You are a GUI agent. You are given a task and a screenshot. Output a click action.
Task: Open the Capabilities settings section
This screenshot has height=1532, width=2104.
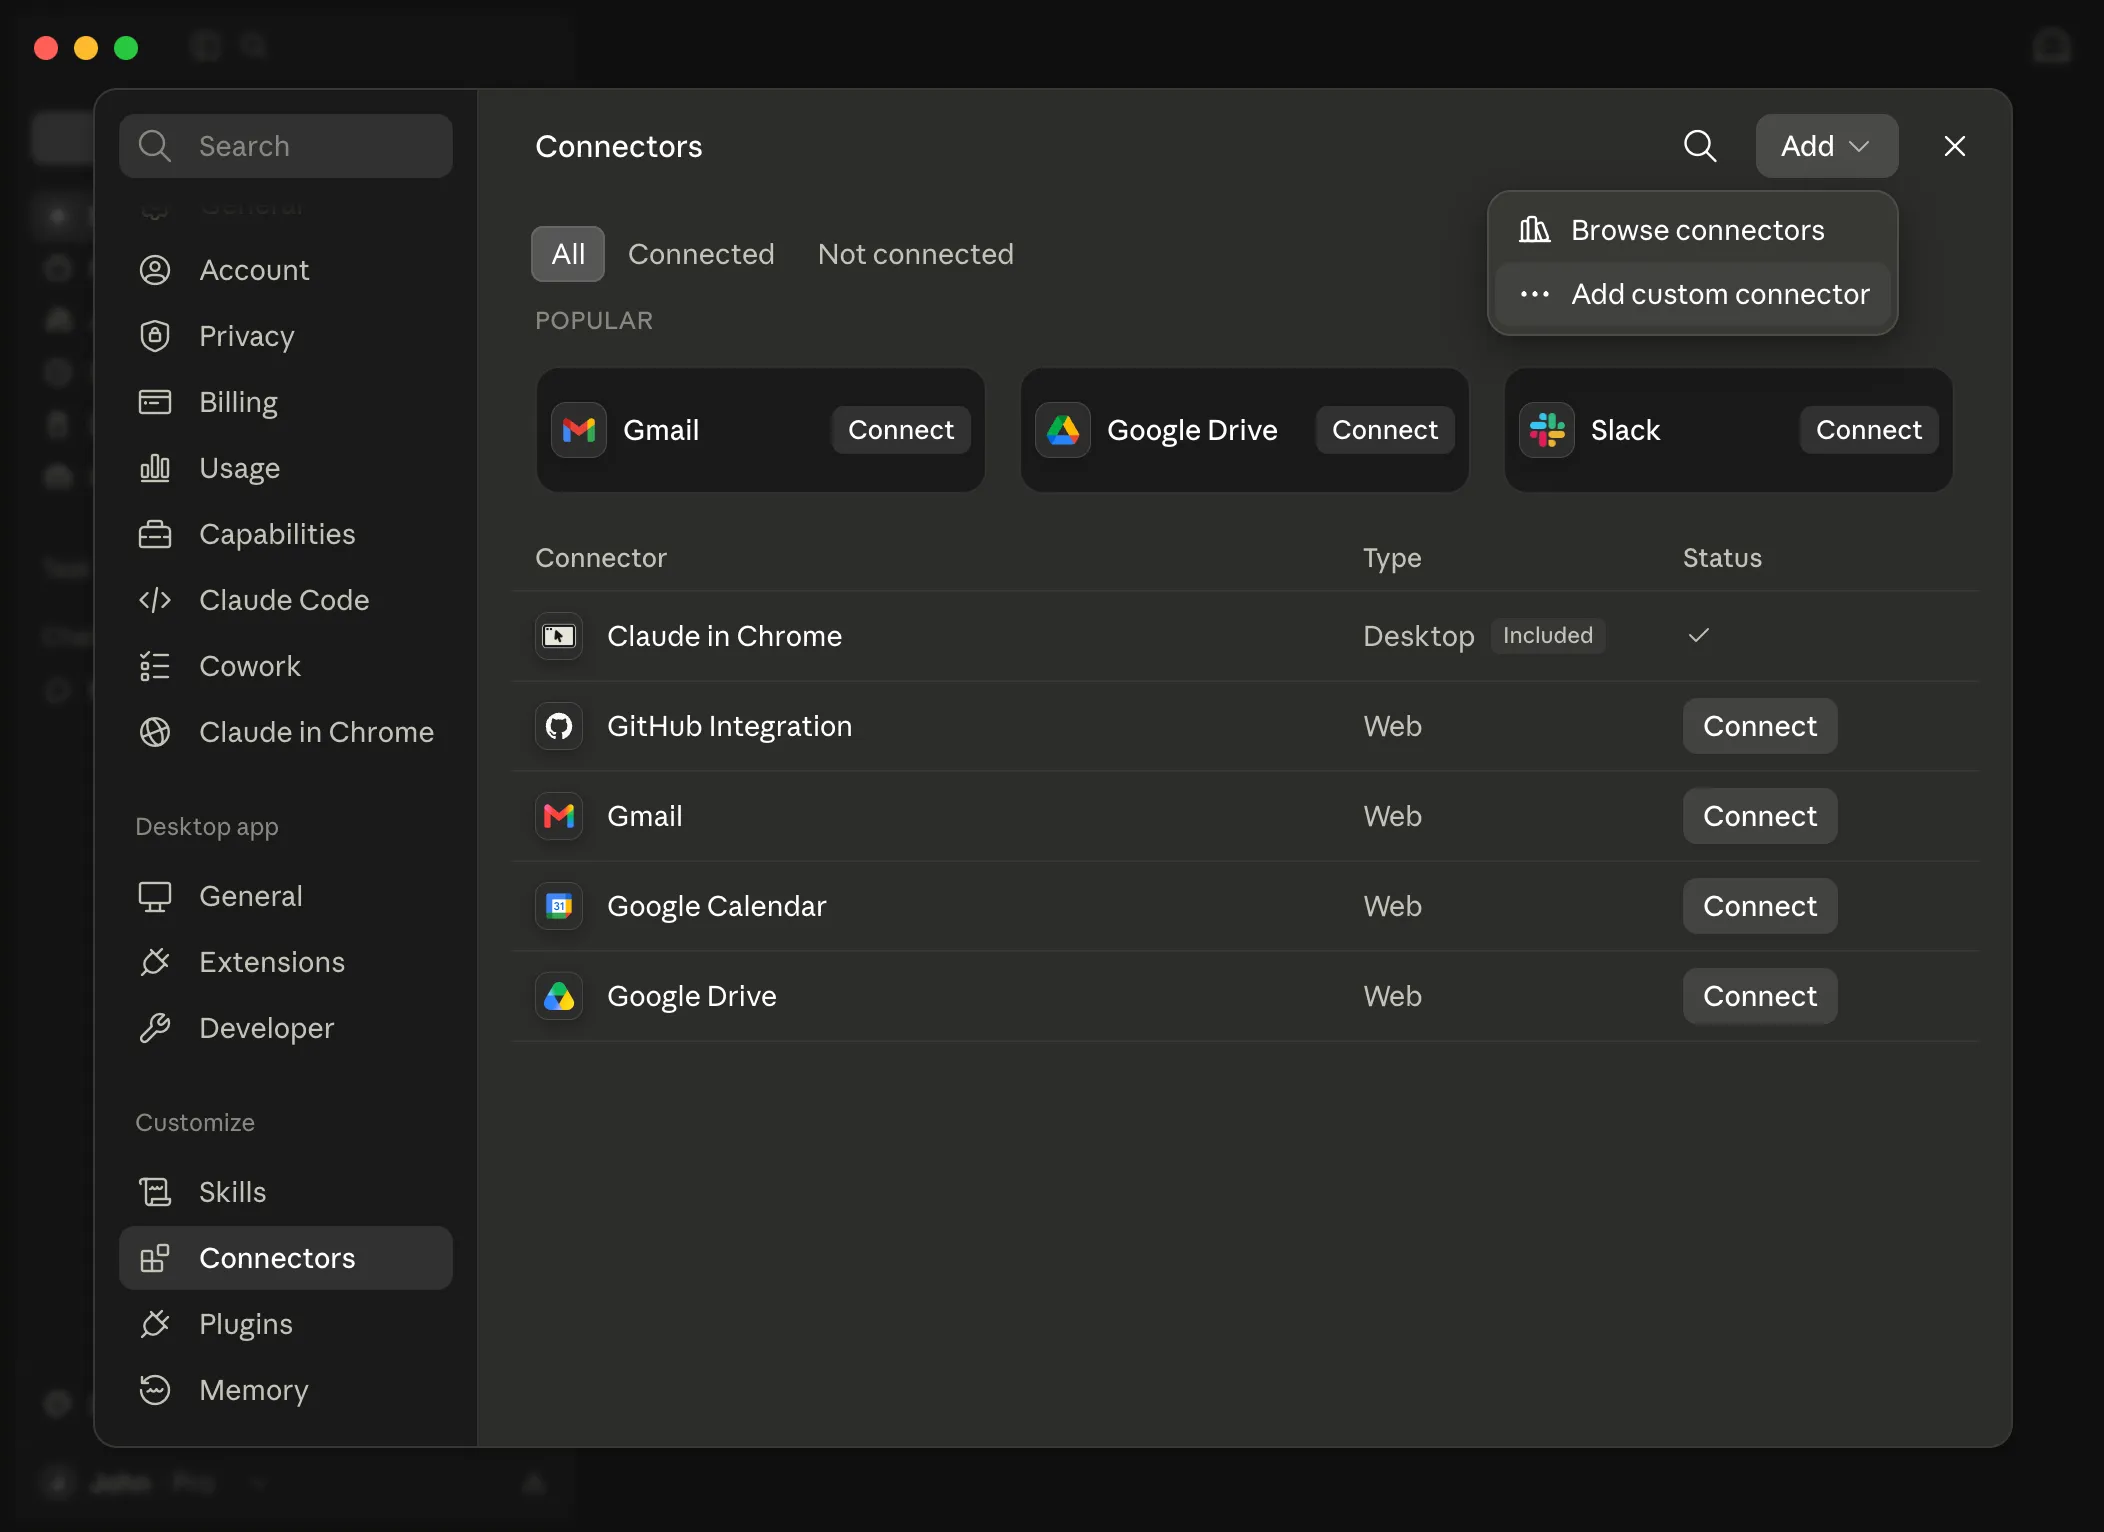click(286, 534)
